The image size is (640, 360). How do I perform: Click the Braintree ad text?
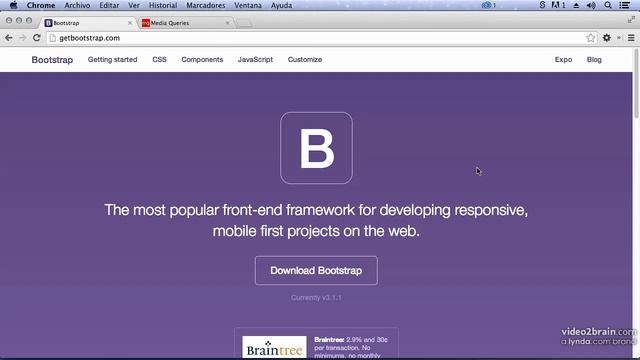pos(351,347)
